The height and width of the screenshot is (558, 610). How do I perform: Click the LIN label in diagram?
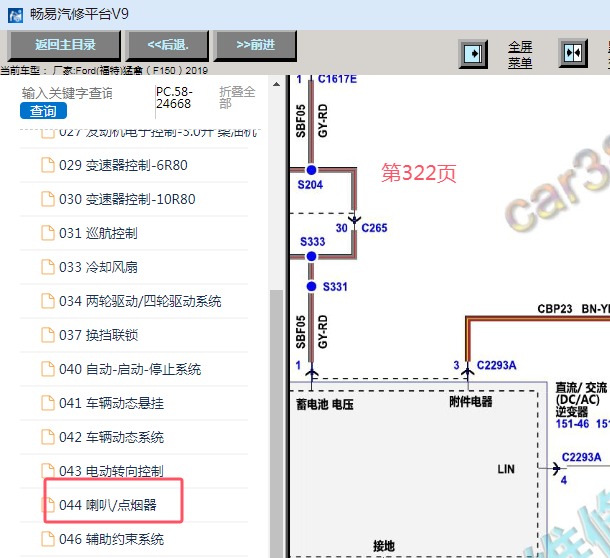[x=506, y=469]
